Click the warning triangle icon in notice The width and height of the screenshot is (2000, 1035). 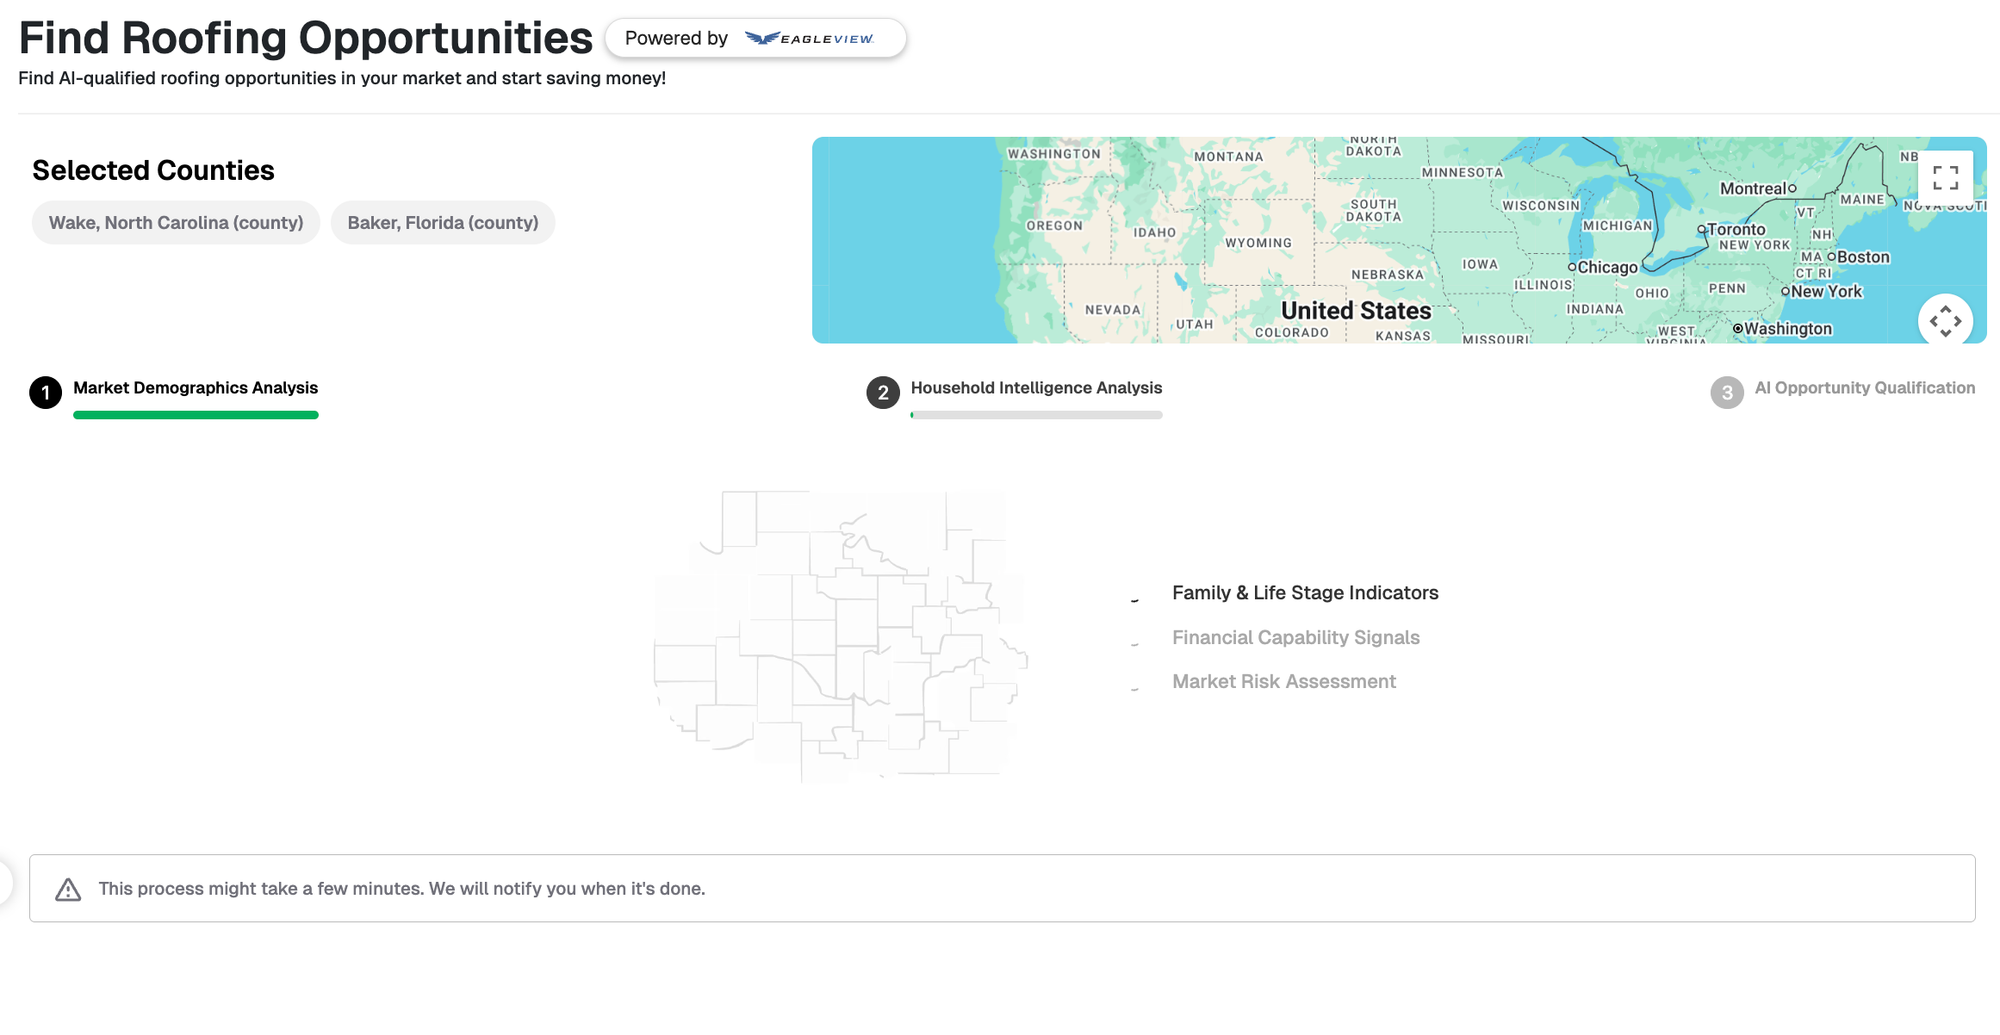point(68,889)
